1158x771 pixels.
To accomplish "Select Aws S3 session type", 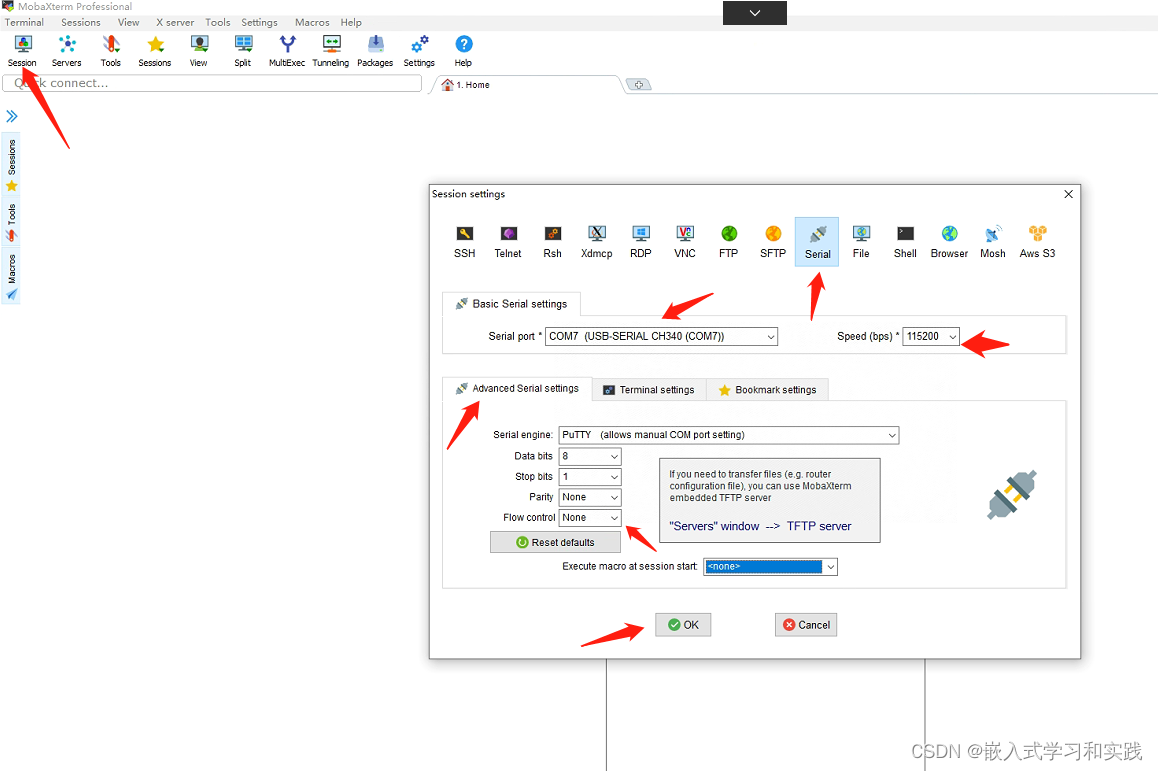I will [x=1038, y=241].
